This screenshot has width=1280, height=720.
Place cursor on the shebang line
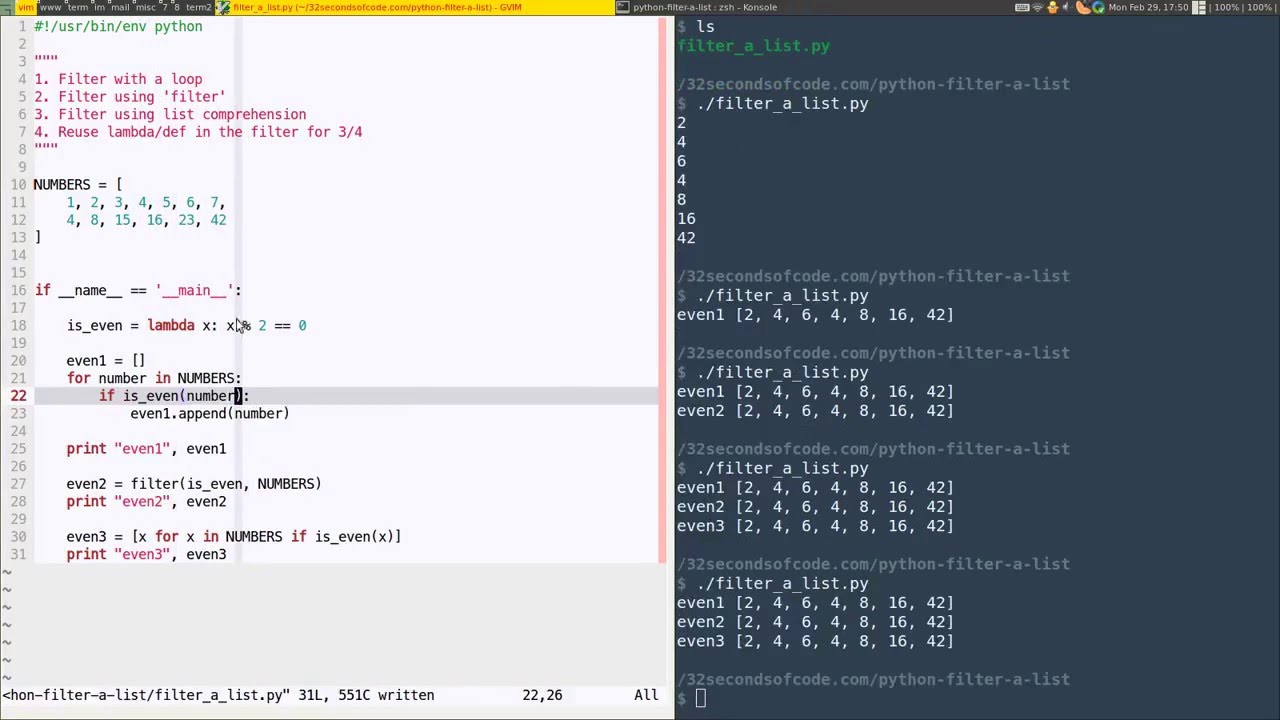click(118, 26)
